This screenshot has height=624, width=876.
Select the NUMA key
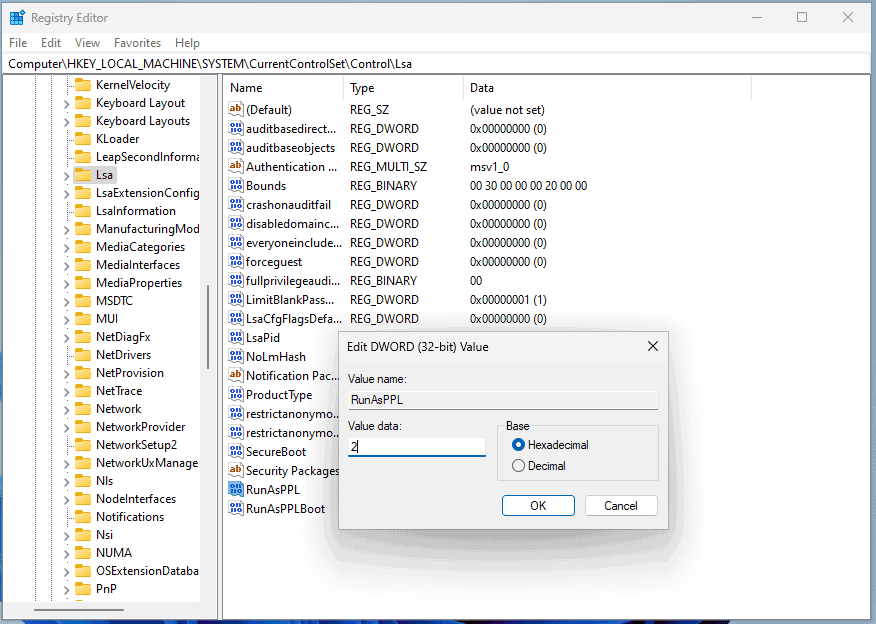point(114,552)
